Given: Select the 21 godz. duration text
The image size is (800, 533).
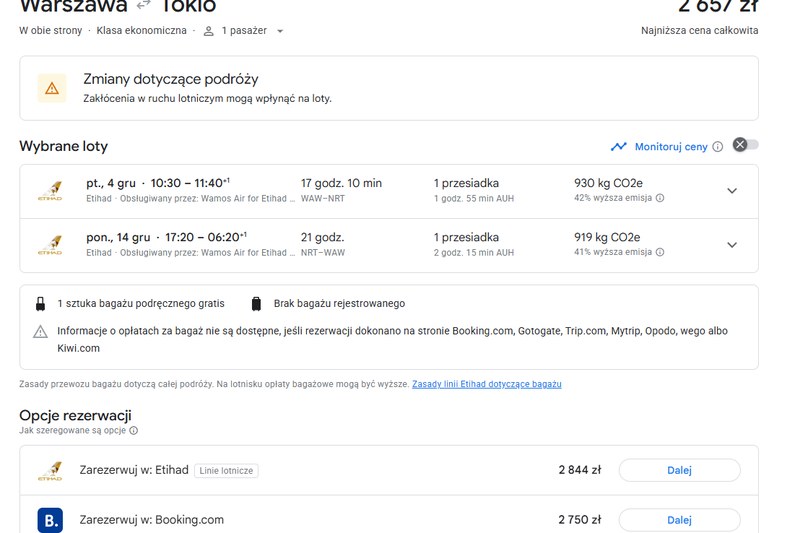Looking at the screenshot, I should [322, 237].
